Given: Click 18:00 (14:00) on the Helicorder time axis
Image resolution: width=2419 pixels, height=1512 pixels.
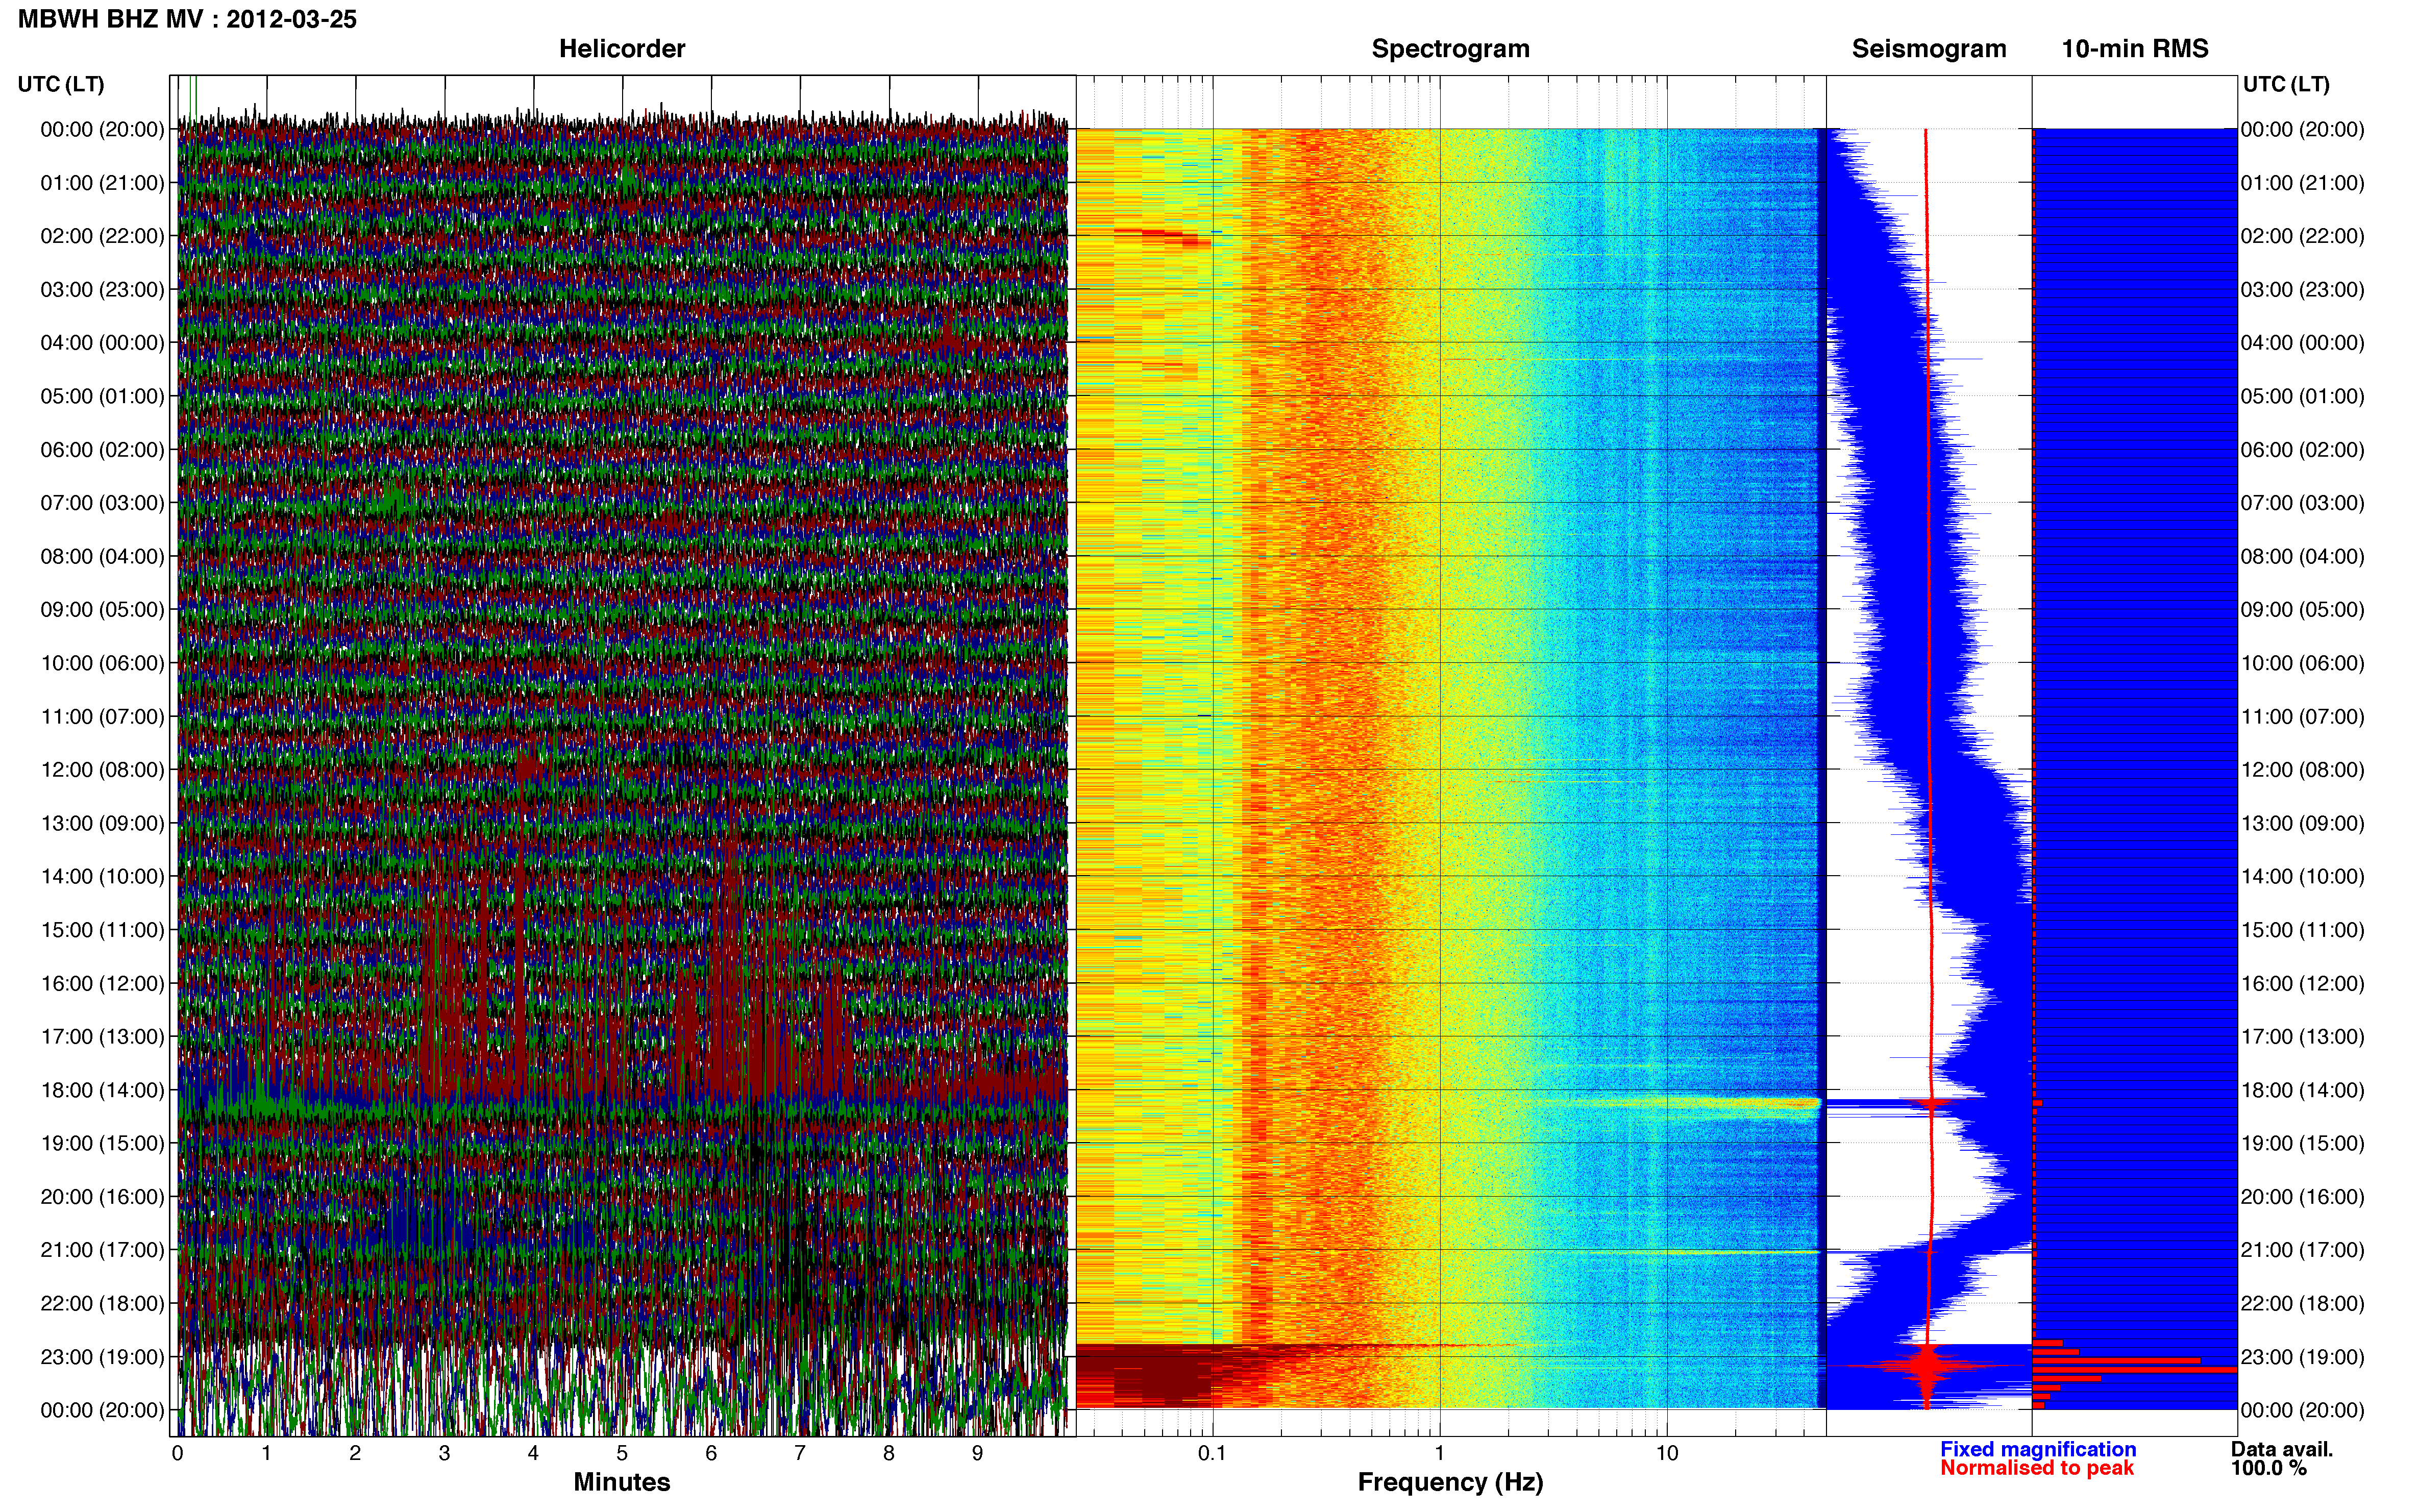Looking at the screenshot, I should click(x=102, y=1090).
